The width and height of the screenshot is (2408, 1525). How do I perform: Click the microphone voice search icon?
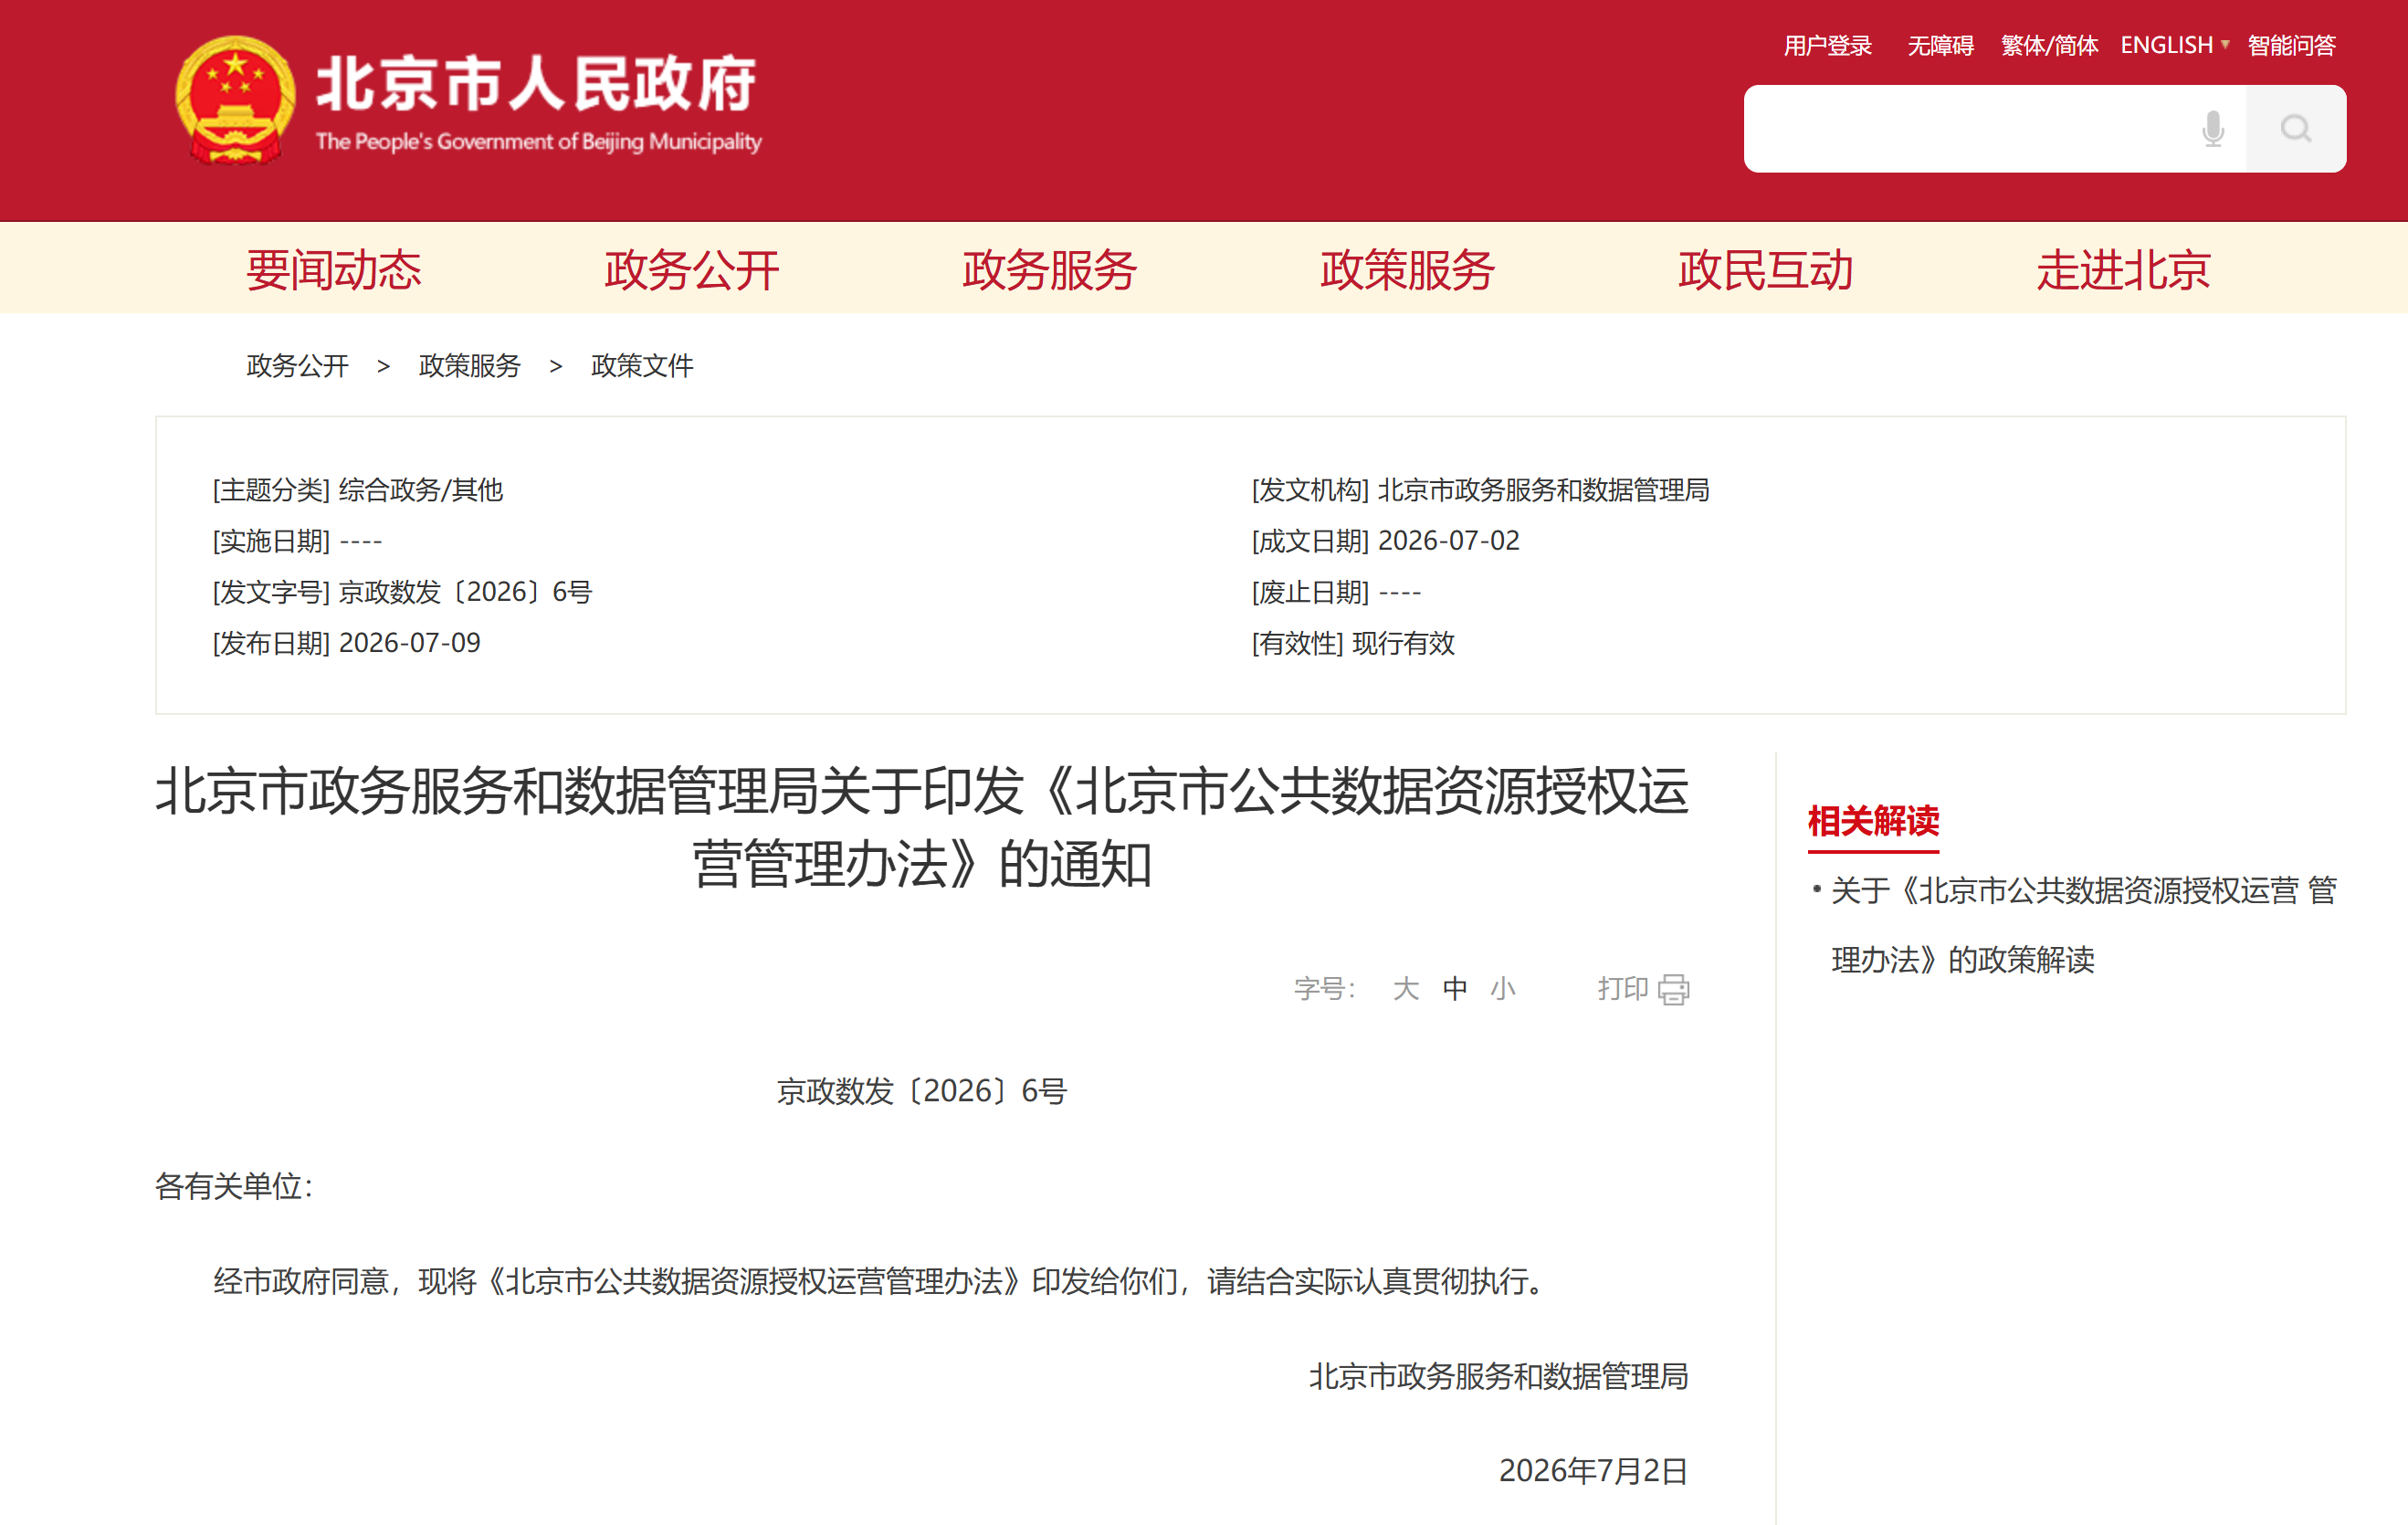click(x=2213, y=129)
